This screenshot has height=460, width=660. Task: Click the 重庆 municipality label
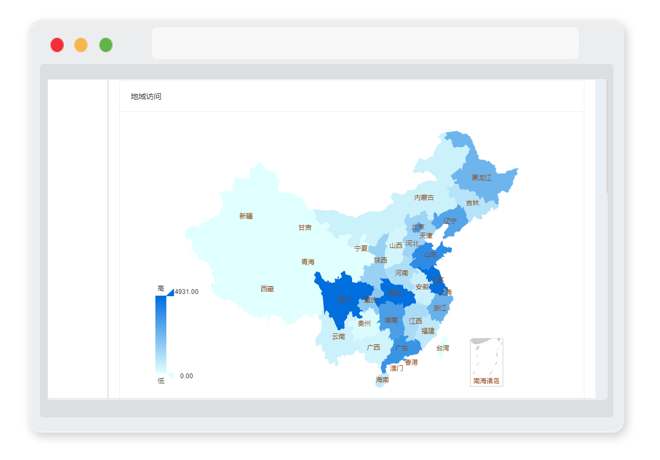pos(370,300)
